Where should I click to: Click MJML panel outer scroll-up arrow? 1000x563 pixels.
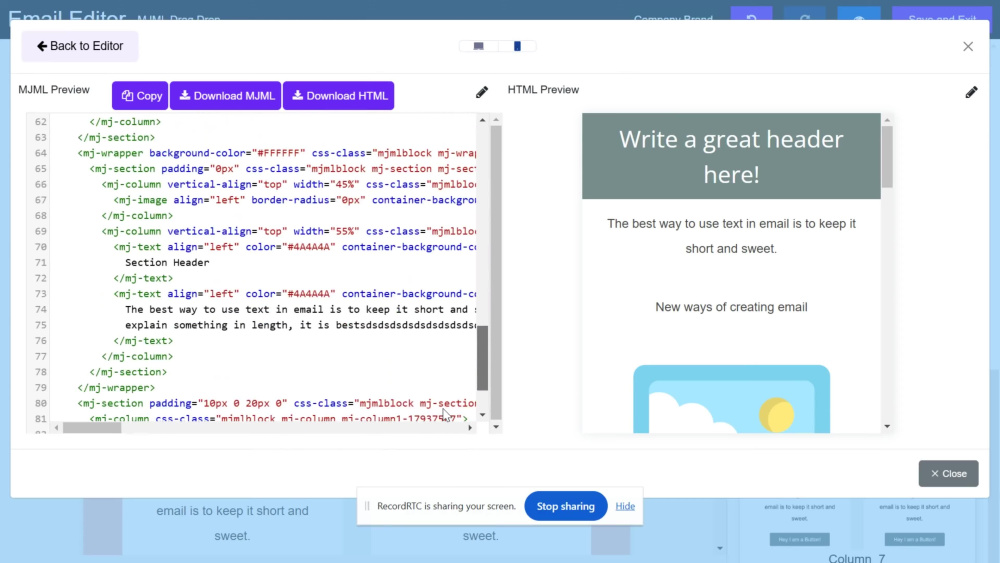[x=496, y=119]
